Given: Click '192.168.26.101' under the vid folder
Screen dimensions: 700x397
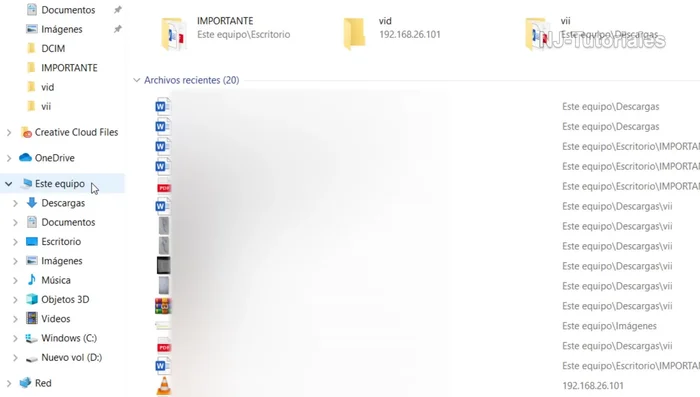Looking at the screenshot, I should click(x=410, y=34).
